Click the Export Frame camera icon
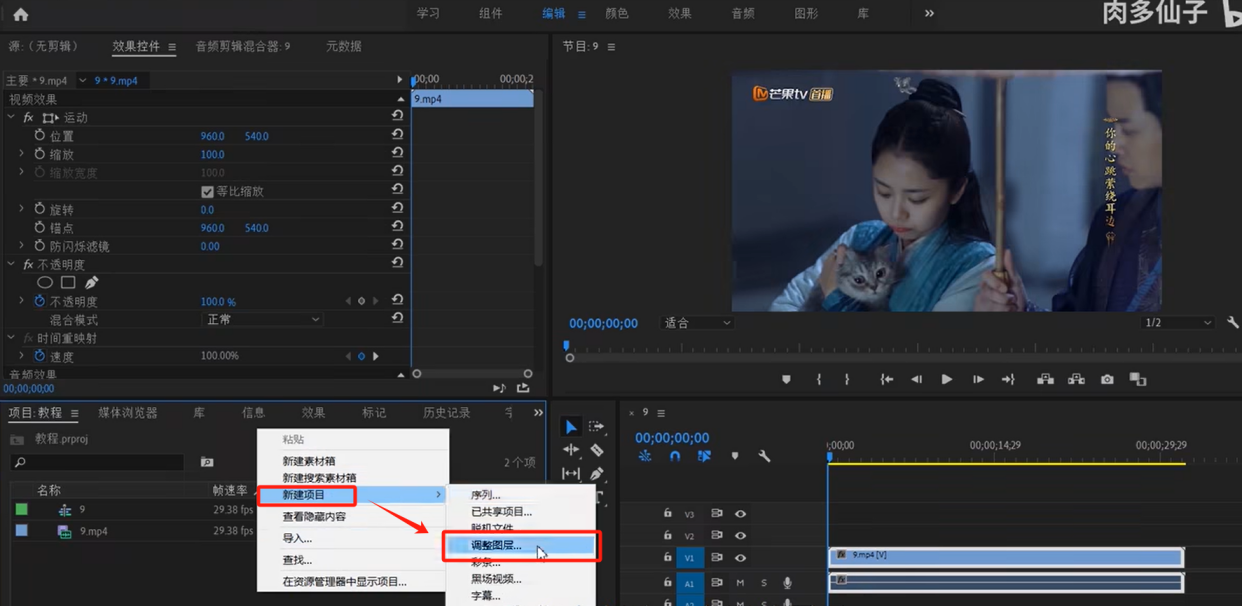This screenshot has width=1242, height=606. pos(1107,379)
